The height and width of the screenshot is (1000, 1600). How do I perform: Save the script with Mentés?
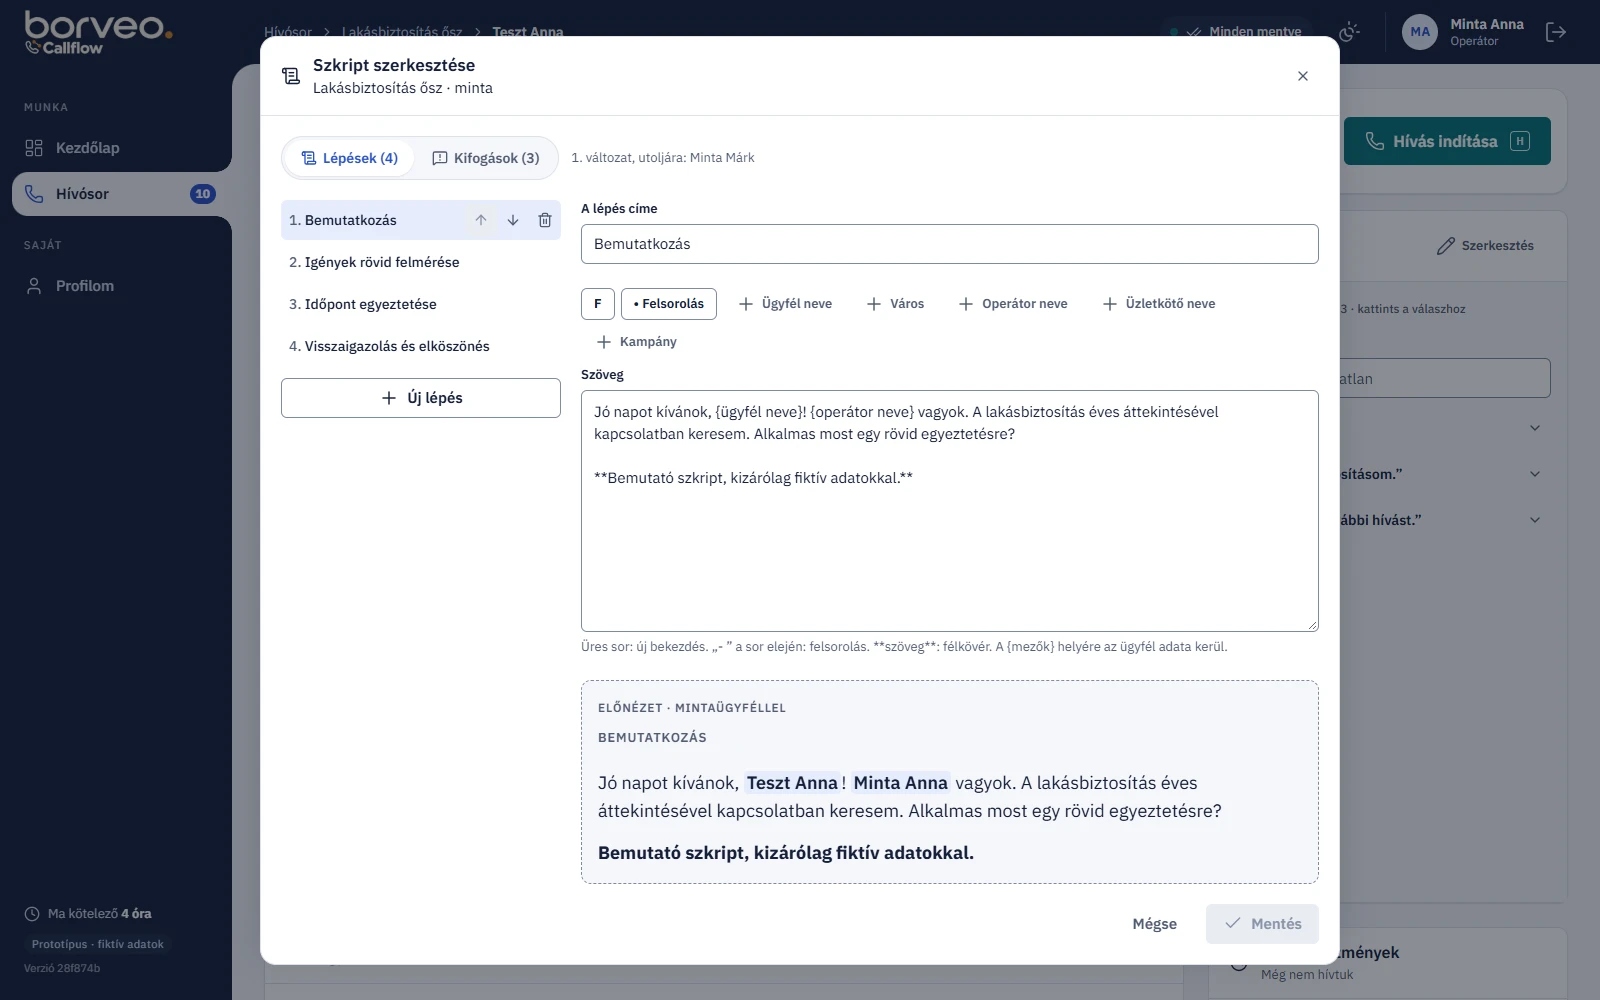point(1262,924)
